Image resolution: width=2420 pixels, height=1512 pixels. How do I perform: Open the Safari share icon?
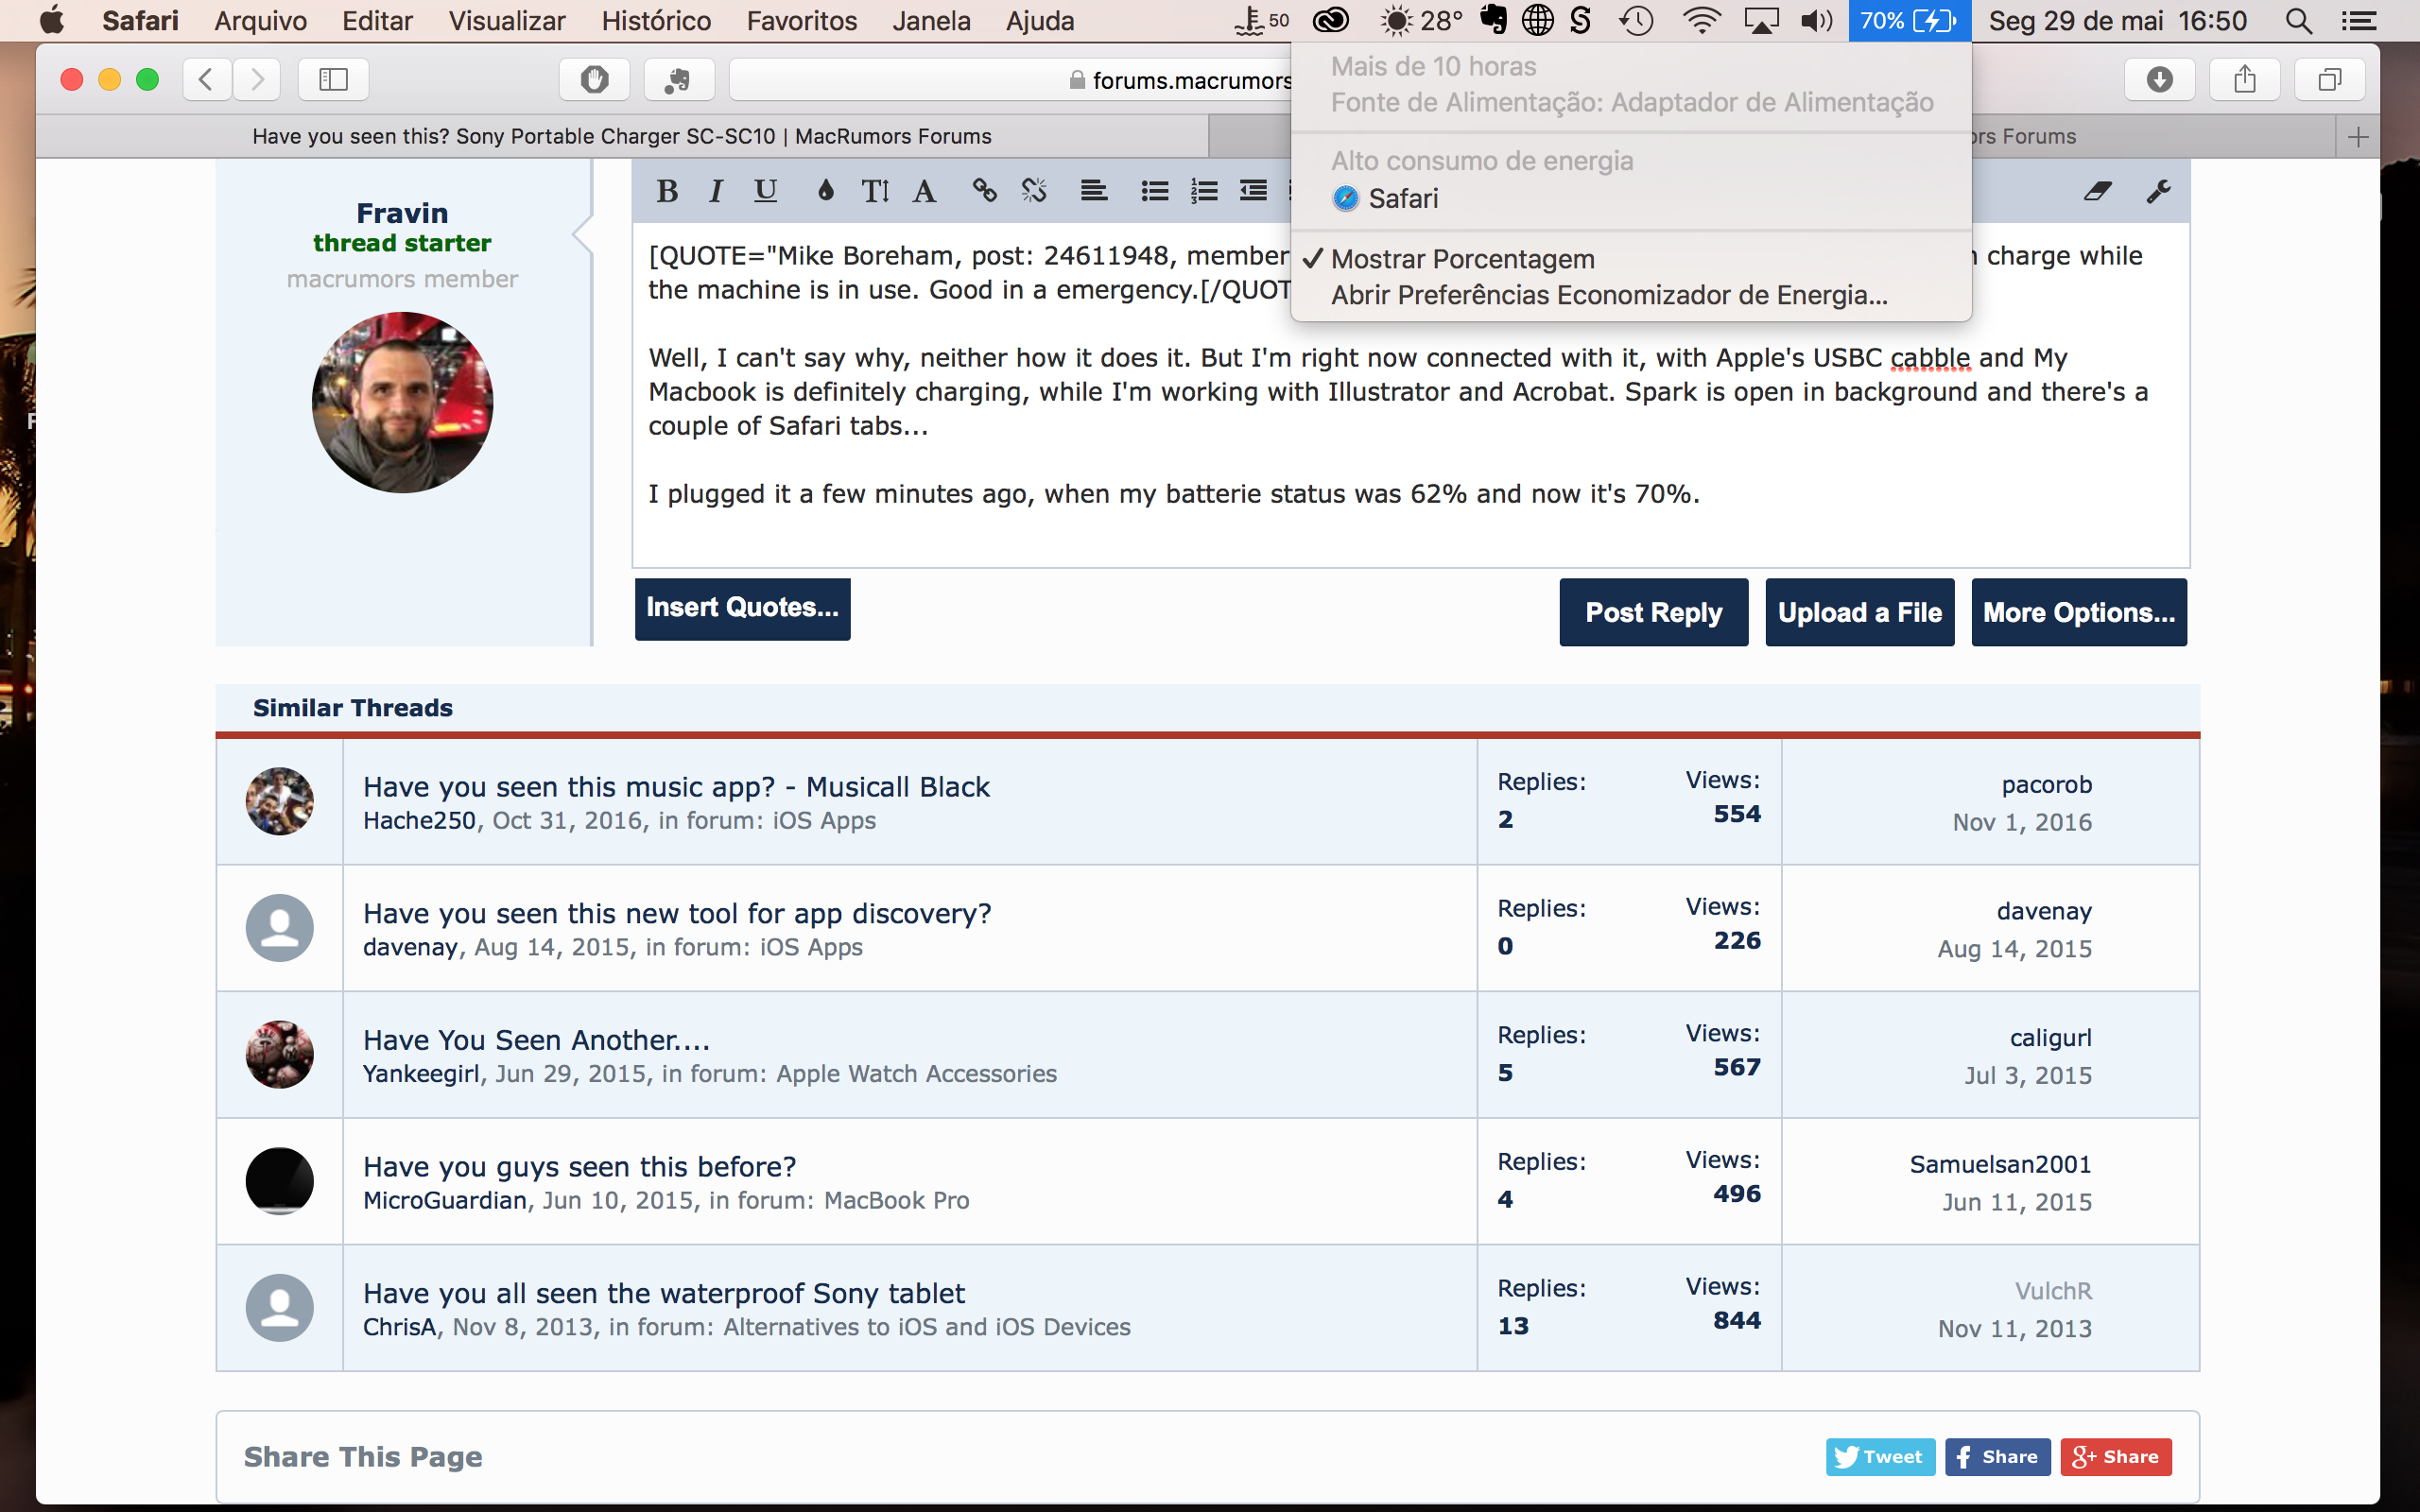[2244, 80]
